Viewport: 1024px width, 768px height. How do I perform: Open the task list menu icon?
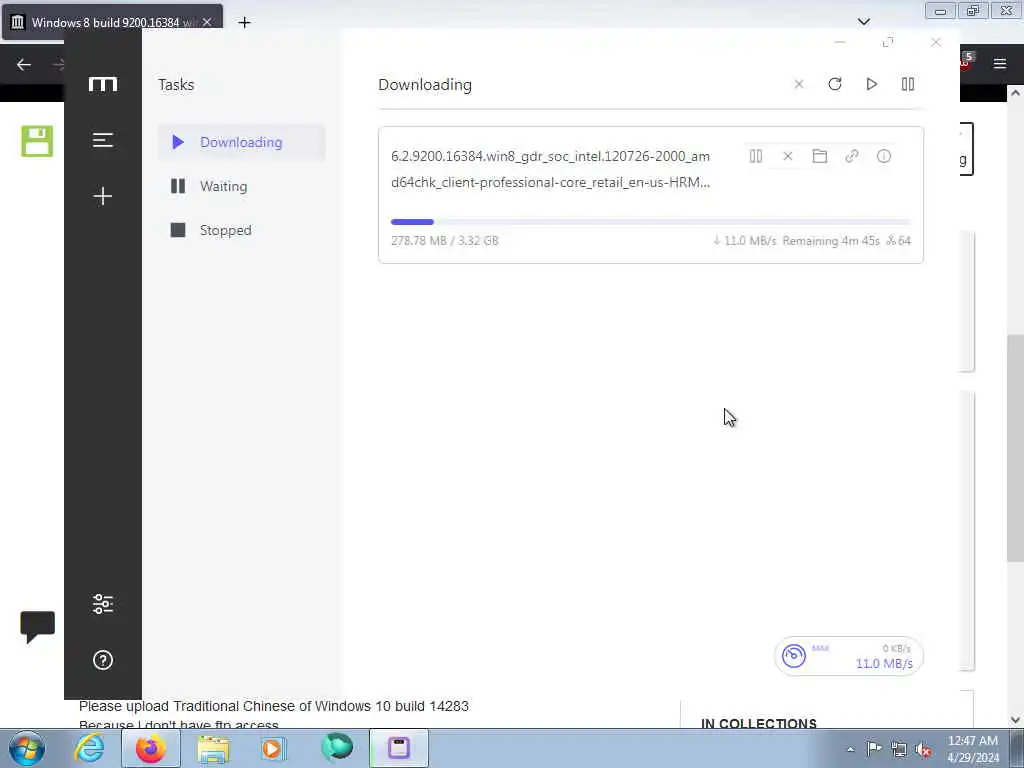[103, 140]
